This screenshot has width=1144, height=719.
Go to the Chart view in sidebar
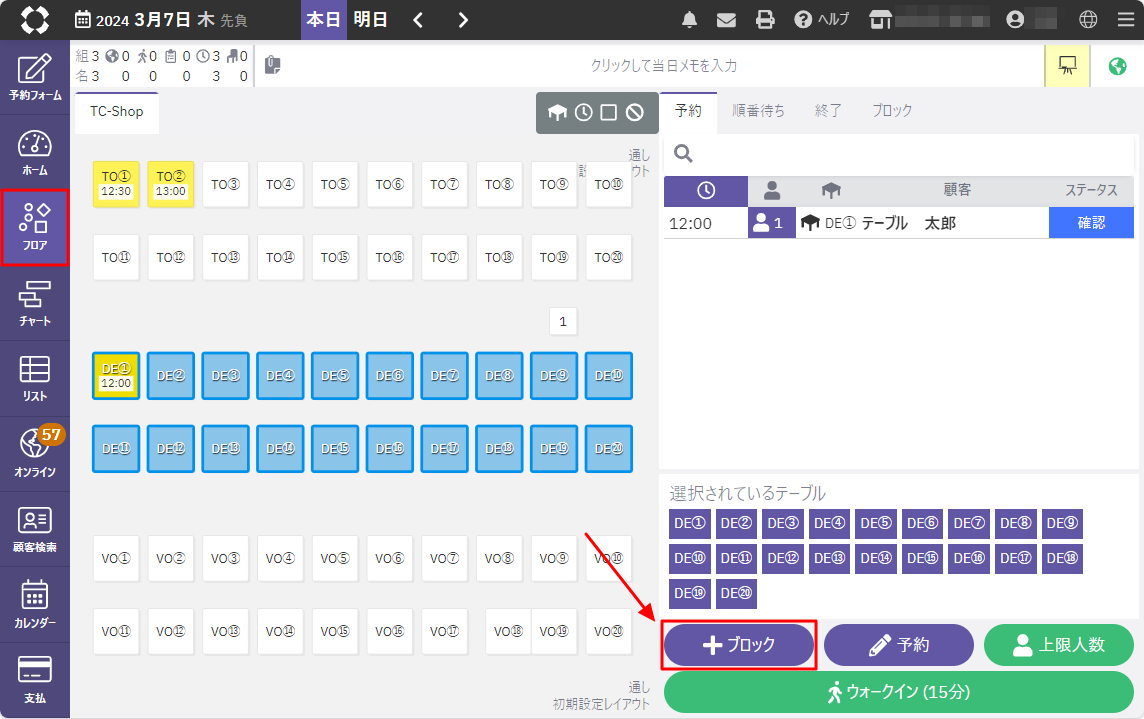[35, 304]
